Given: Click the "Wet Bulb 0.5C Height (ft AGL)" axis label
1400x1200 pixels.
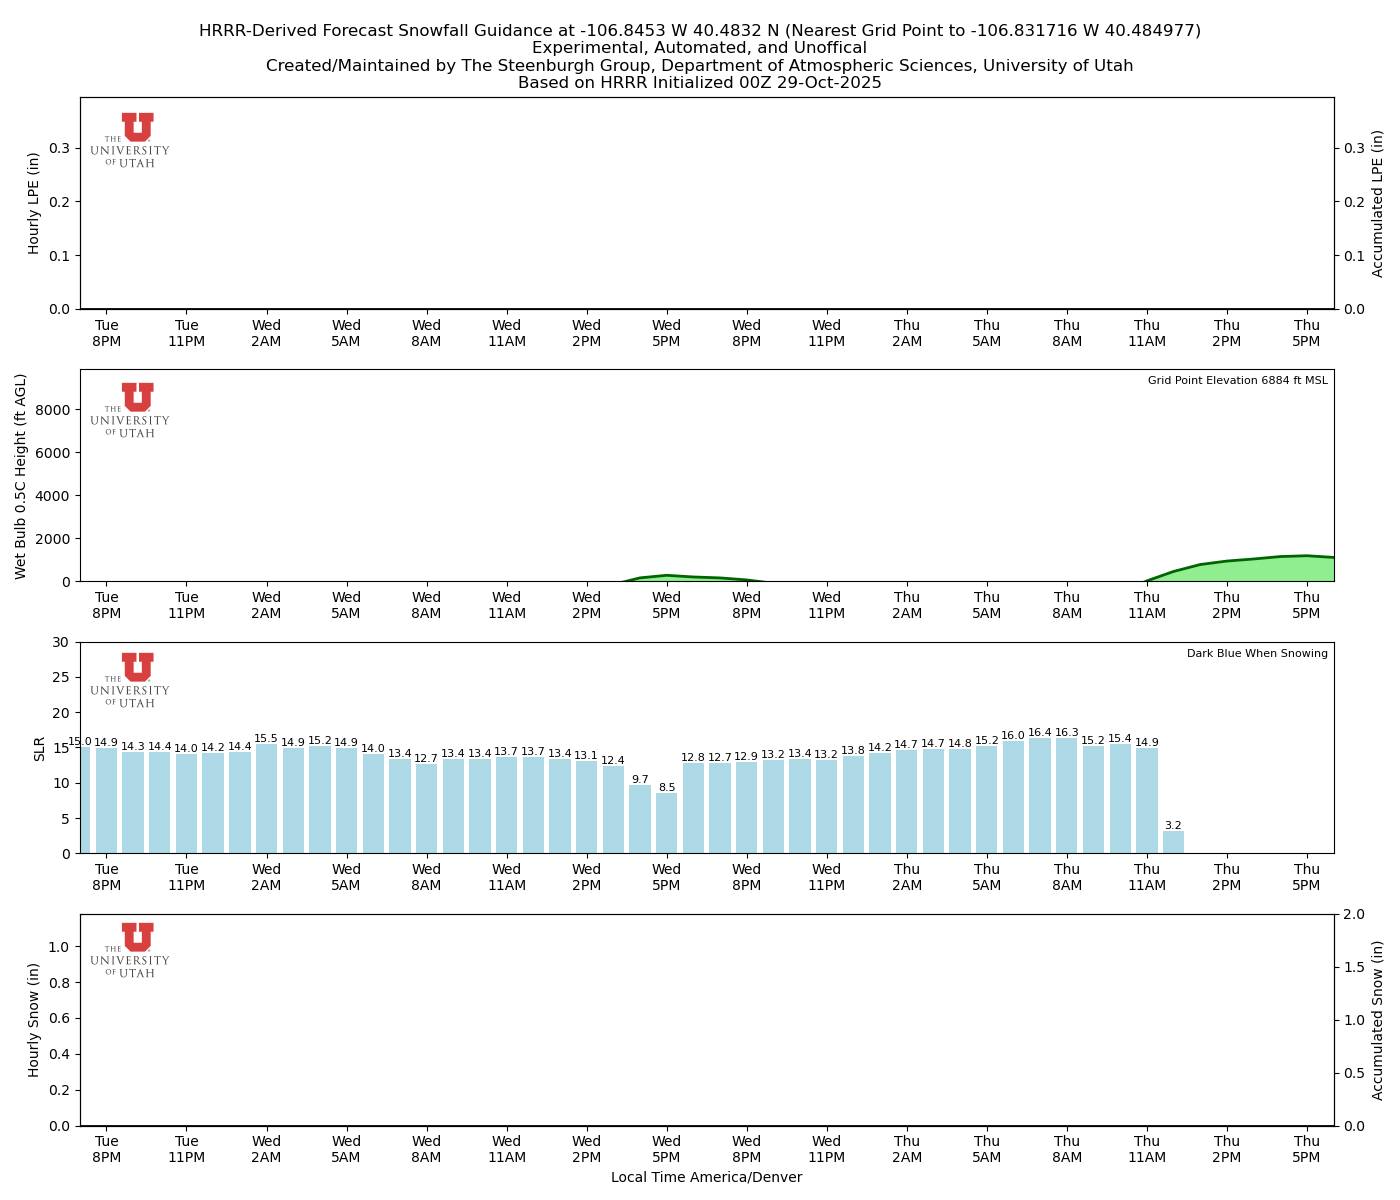Looking at the screenshot, I should click(x=21, y=476).
